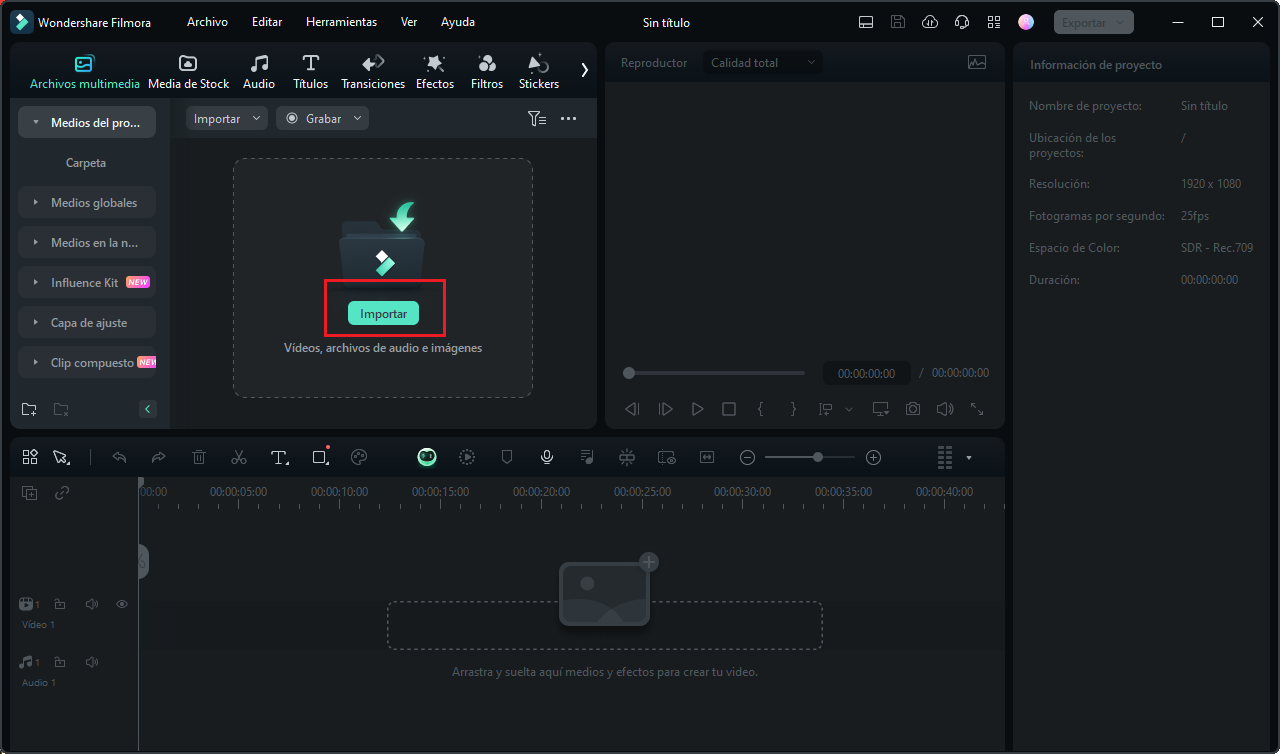Image resolution: width=1280 pixels, height=754 pixels.
Task: Click the delete trash icon in timeline toolbar
Action: (x=199, y=457)
